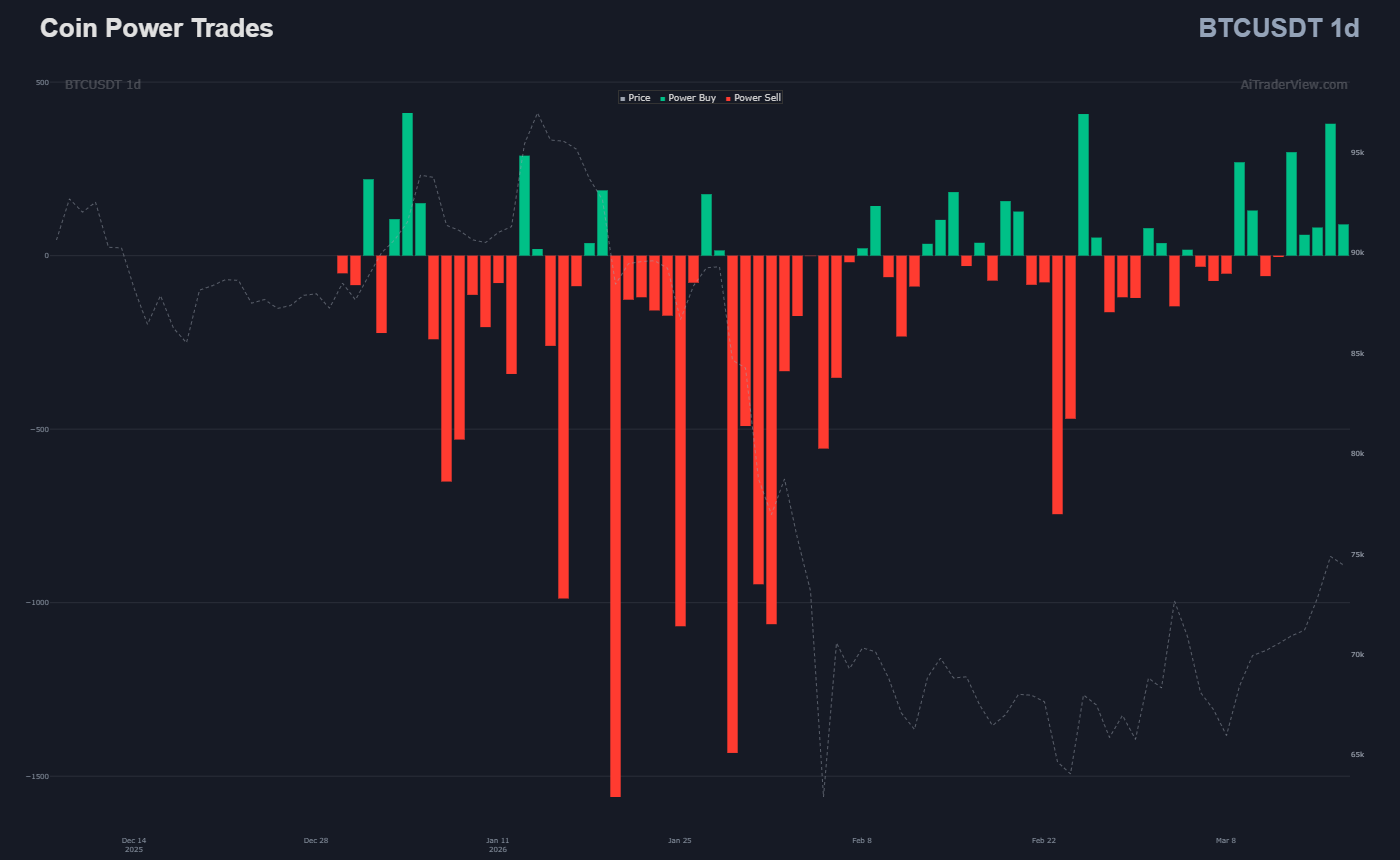Click the red Power Sell legend swatch
Viewport: 1400px width, 860px height.
coord(729,99)
